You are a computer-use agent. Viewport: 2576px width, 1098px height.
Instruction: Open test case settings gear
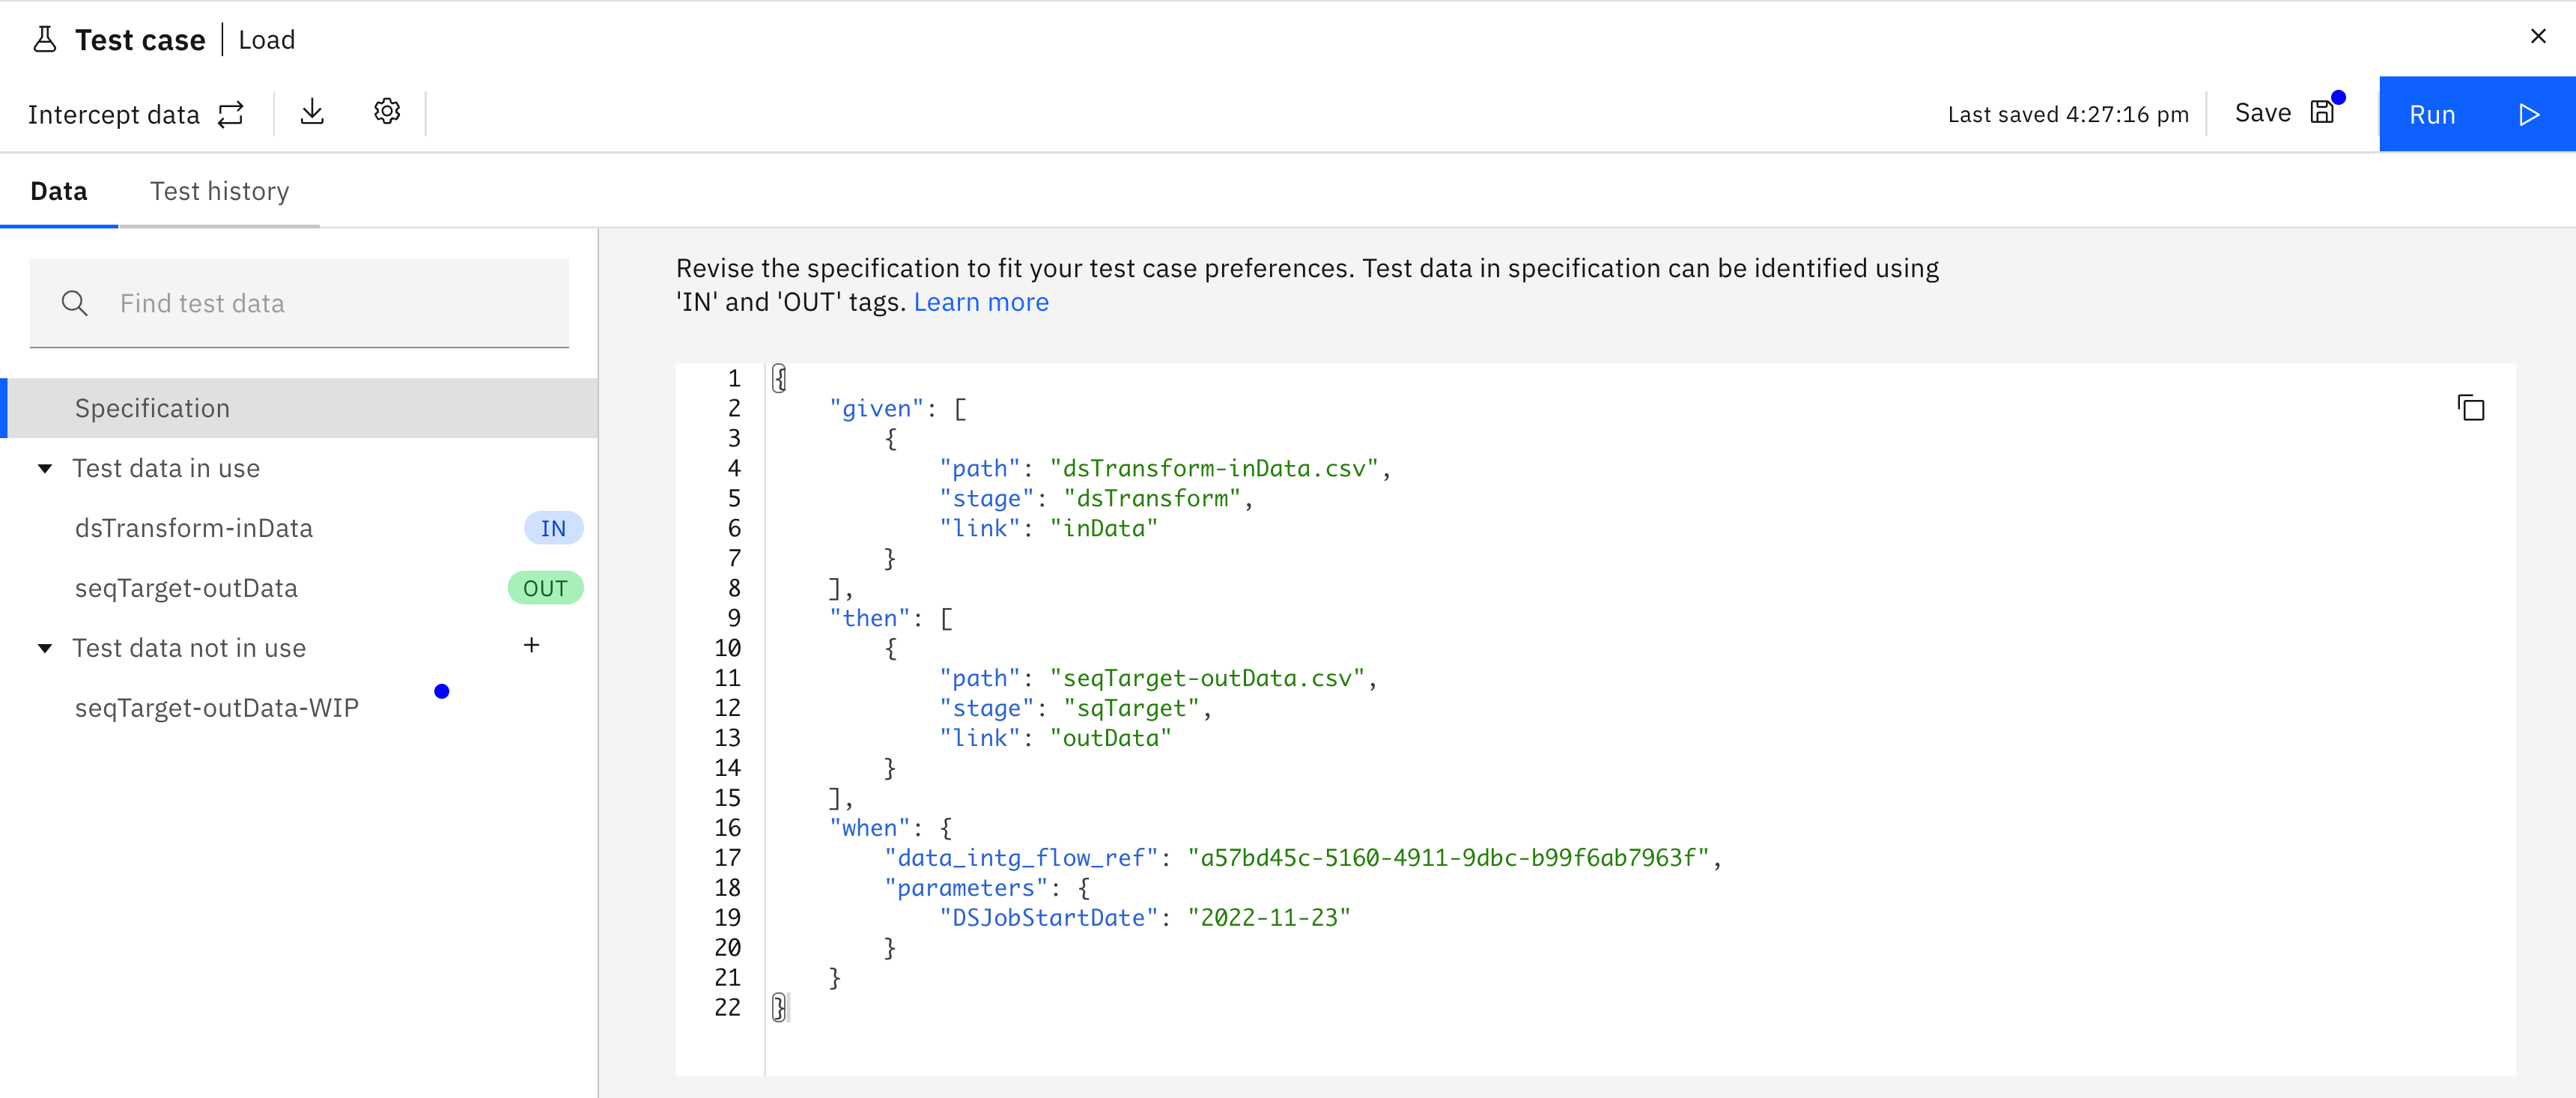(x=387, y=112)
